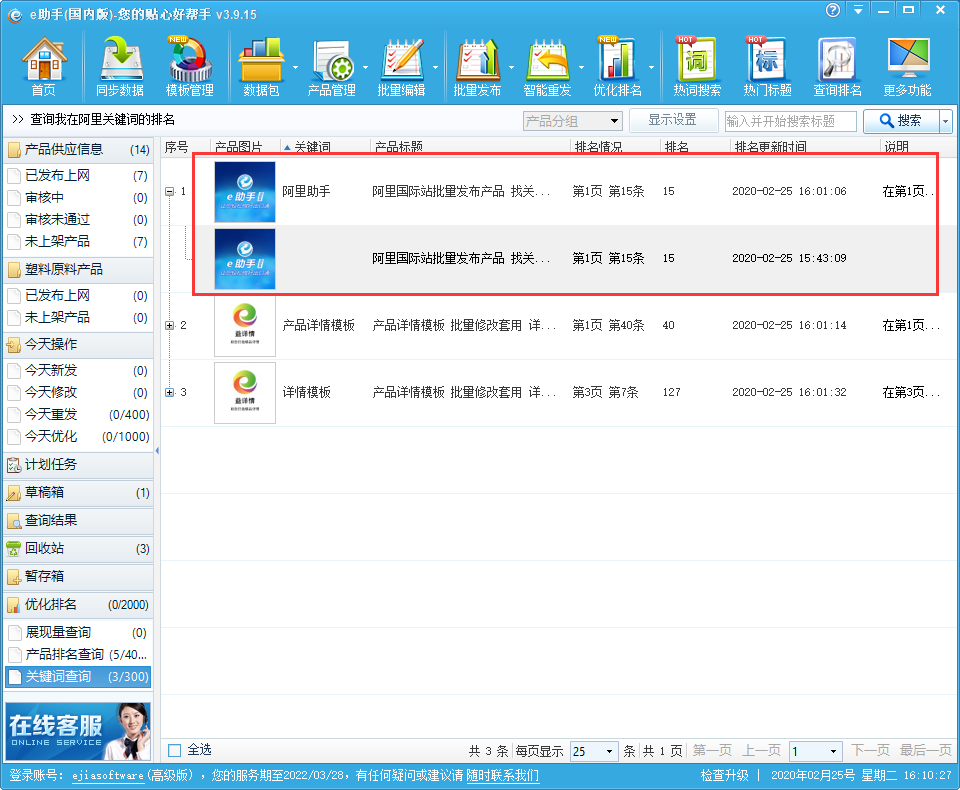Image resolution: width=960 pixels, height=790 pixels.
Task: Click 产品供应信息 (14) header
Action: (78, 149)
